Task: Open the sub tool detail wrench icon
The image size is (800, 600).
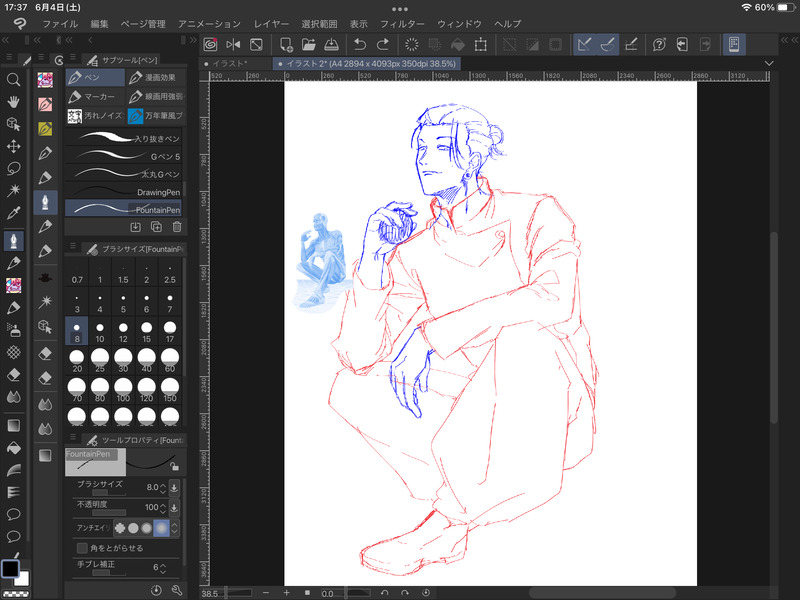Action: (177, 590)
